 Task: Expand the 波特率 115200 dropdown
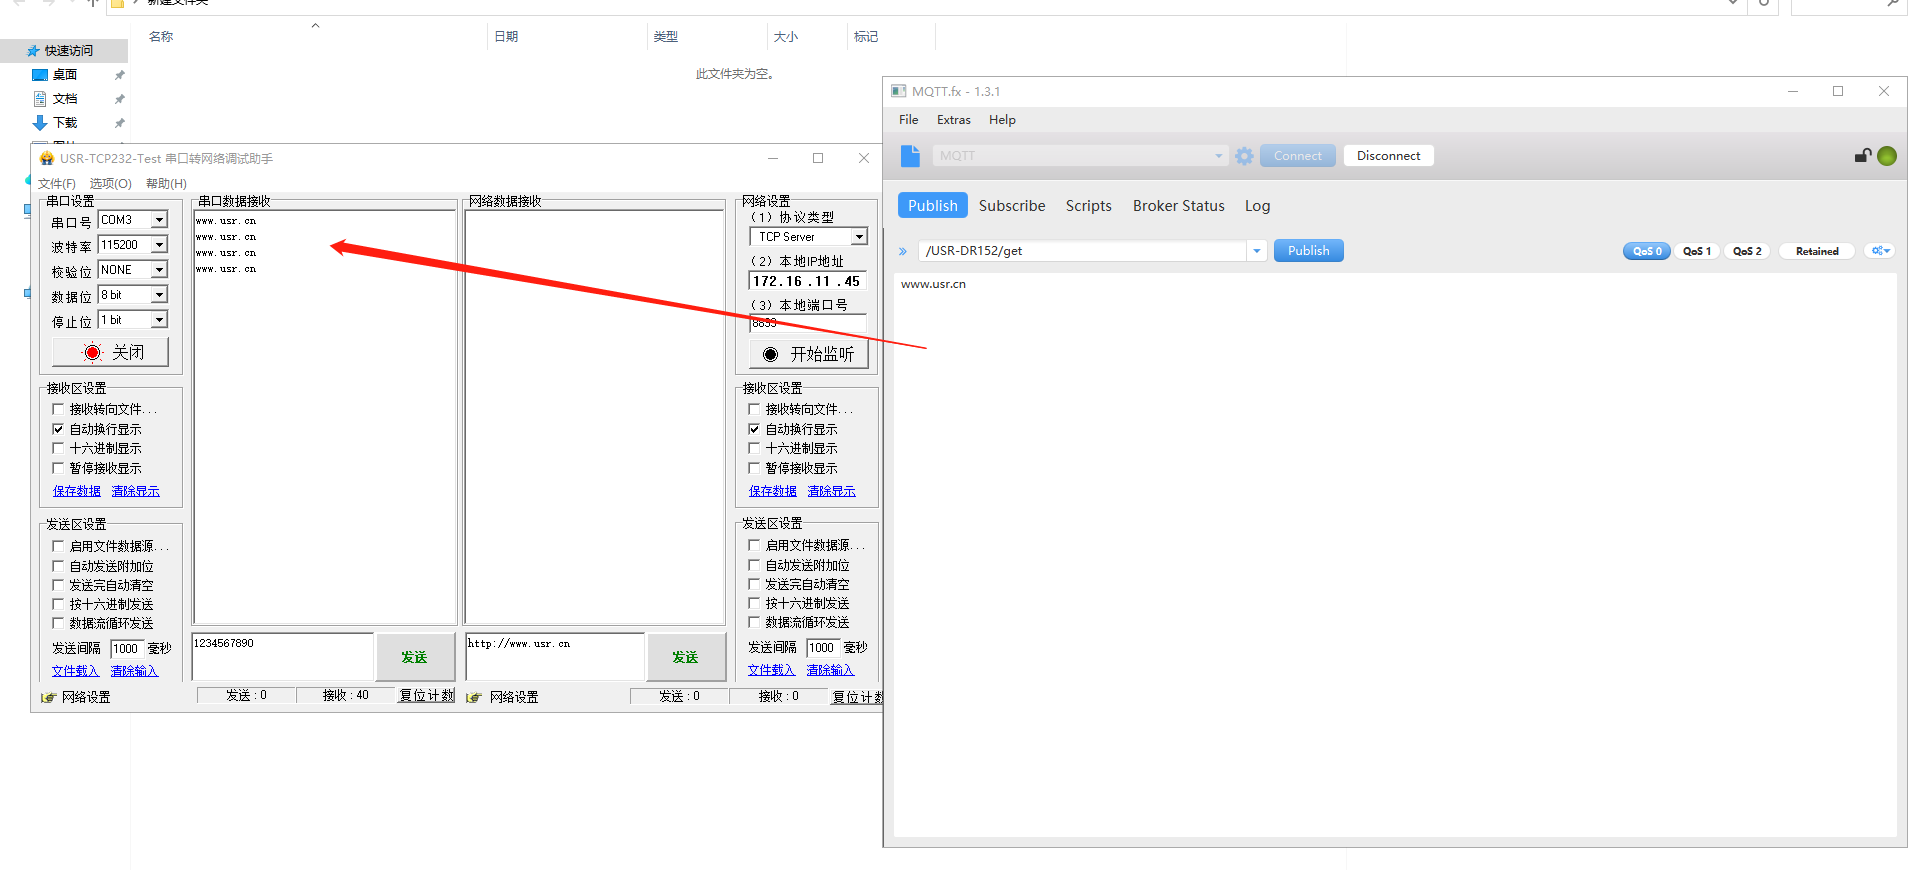click(x=159, y=245)
